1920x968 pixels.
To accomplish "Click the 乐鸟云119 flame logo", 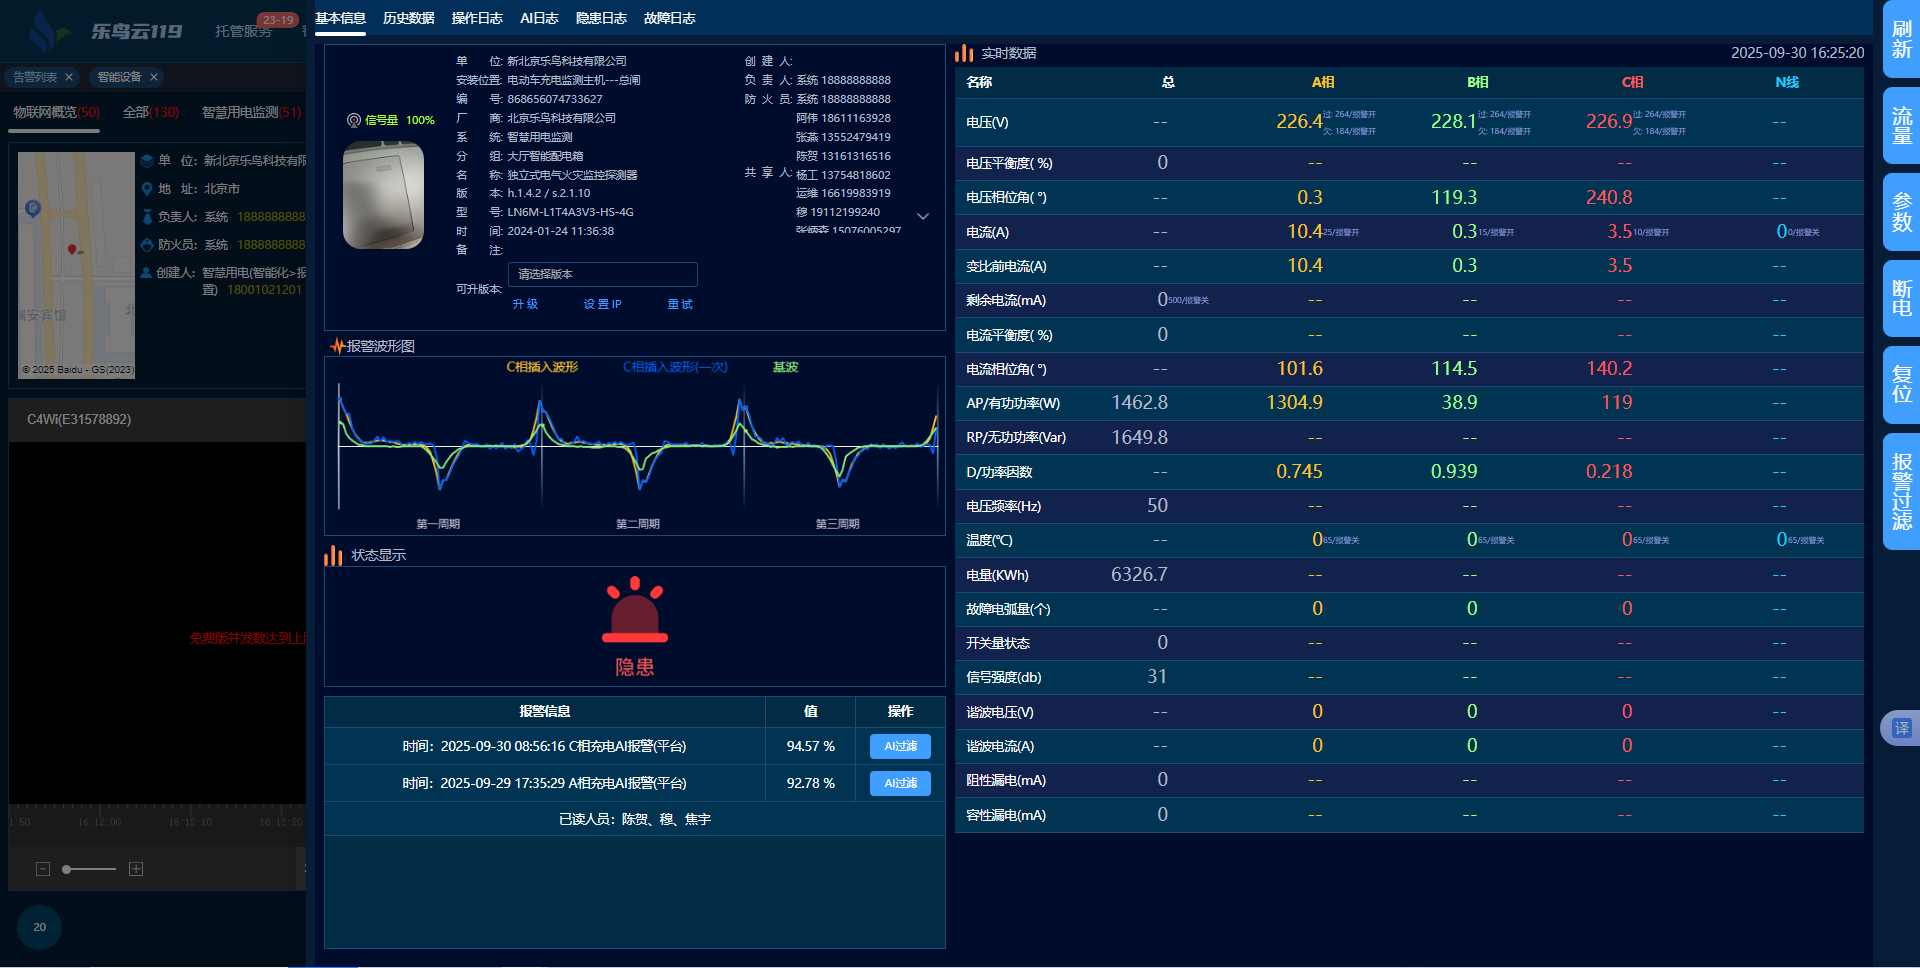I will (x=44, y=31).
